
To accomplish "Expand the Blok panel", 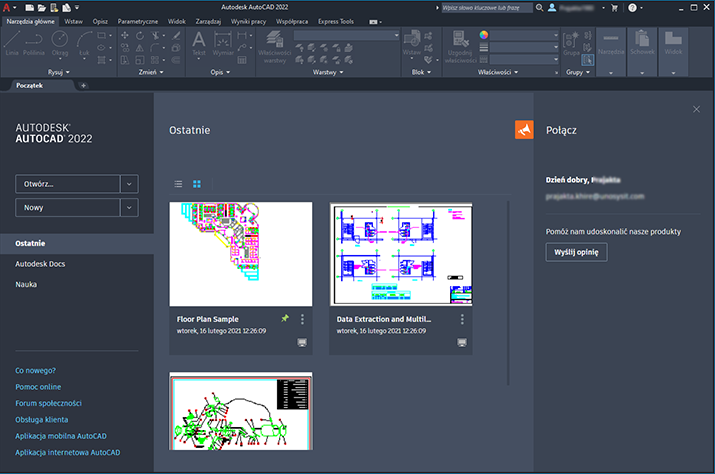I will (421, 72).
